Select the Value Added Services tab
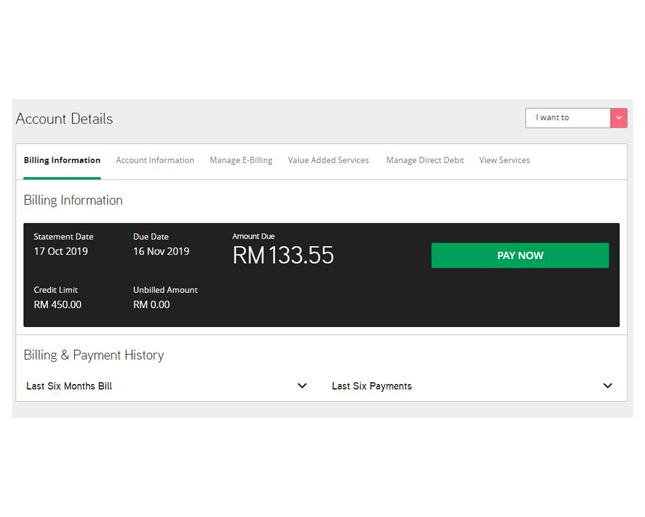 click(x=328, y=160)
